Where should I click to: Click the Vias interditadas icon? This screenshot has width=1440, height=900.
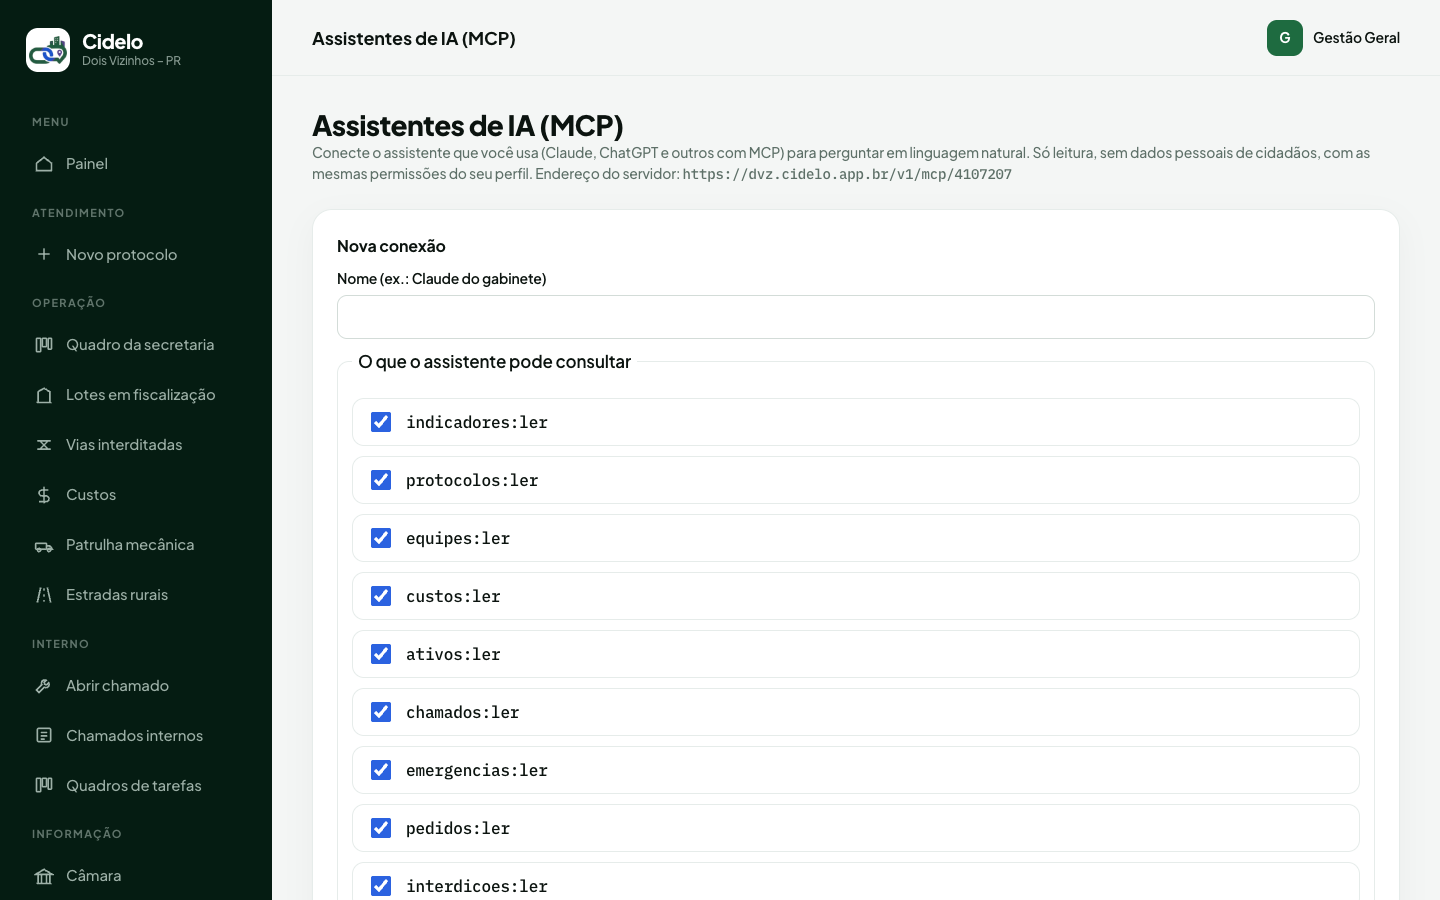tap(44, 444)
